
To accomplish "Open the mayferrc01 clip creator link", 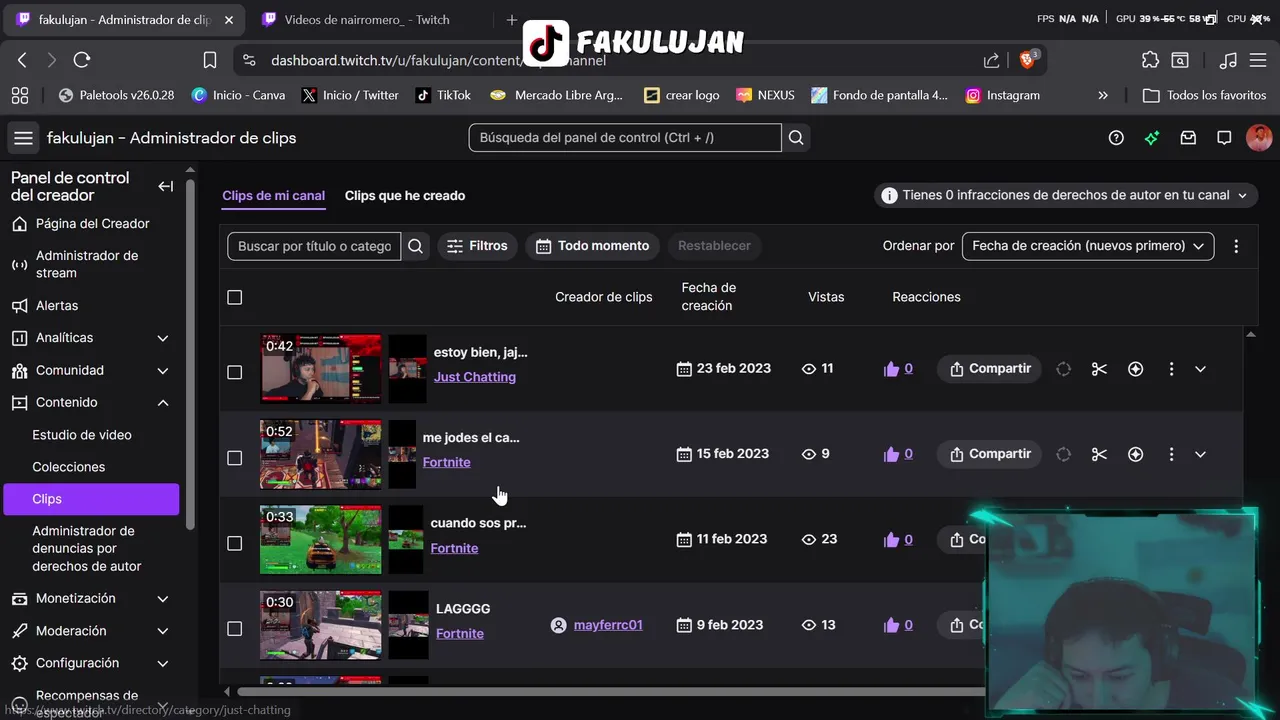I will pyautogui.click(x=608, y=625).
